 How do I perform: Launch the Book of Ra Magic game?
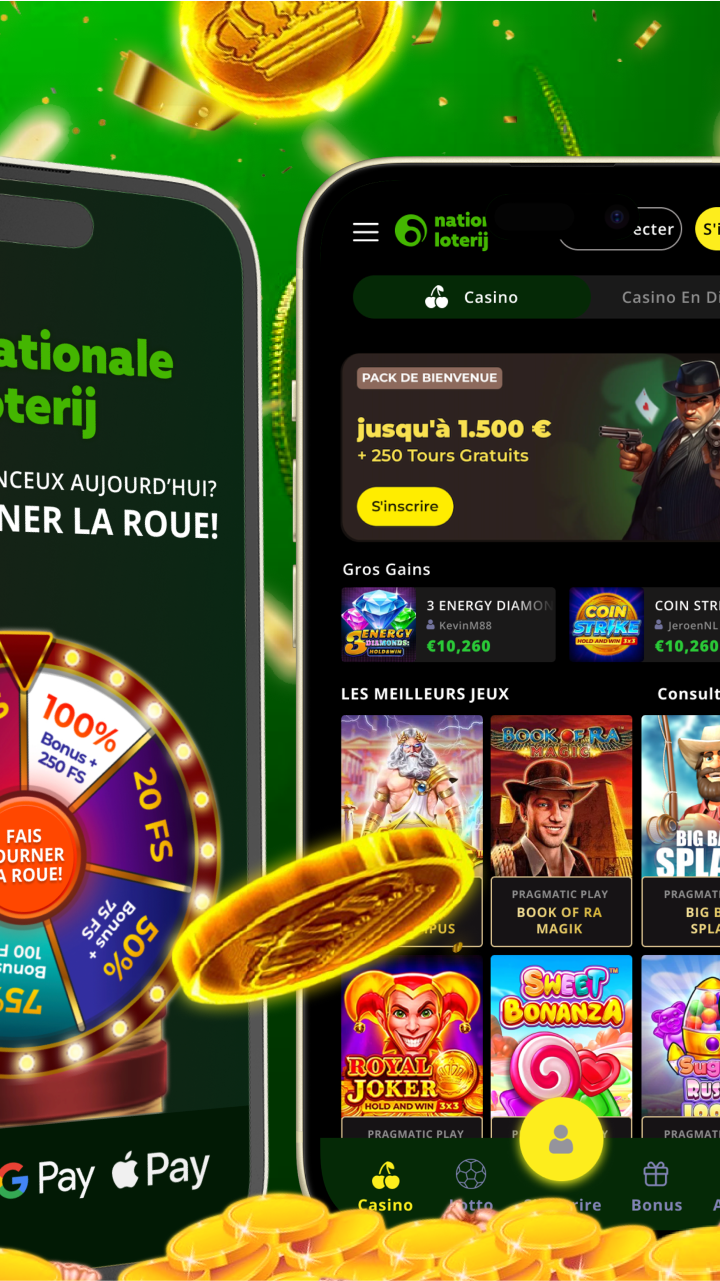[561, 830]
